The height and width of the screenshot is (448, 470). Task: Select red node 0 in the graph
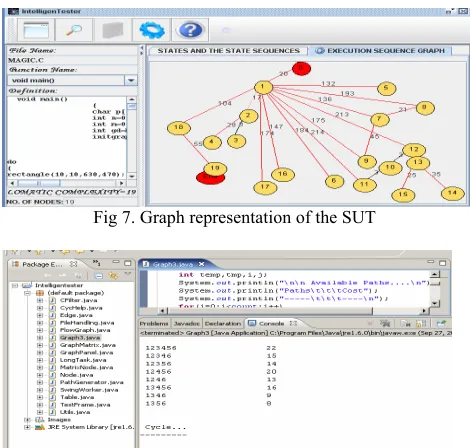(x=301, y=68)
